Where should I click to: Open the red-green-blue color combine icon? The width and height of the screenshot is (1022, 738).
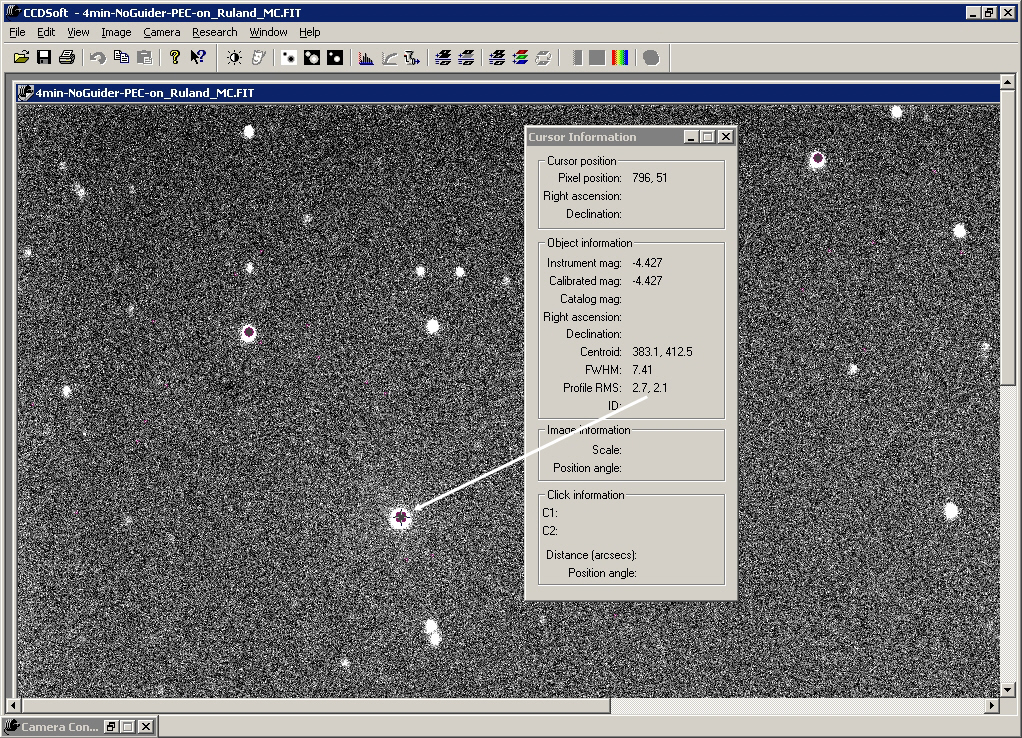520,57
